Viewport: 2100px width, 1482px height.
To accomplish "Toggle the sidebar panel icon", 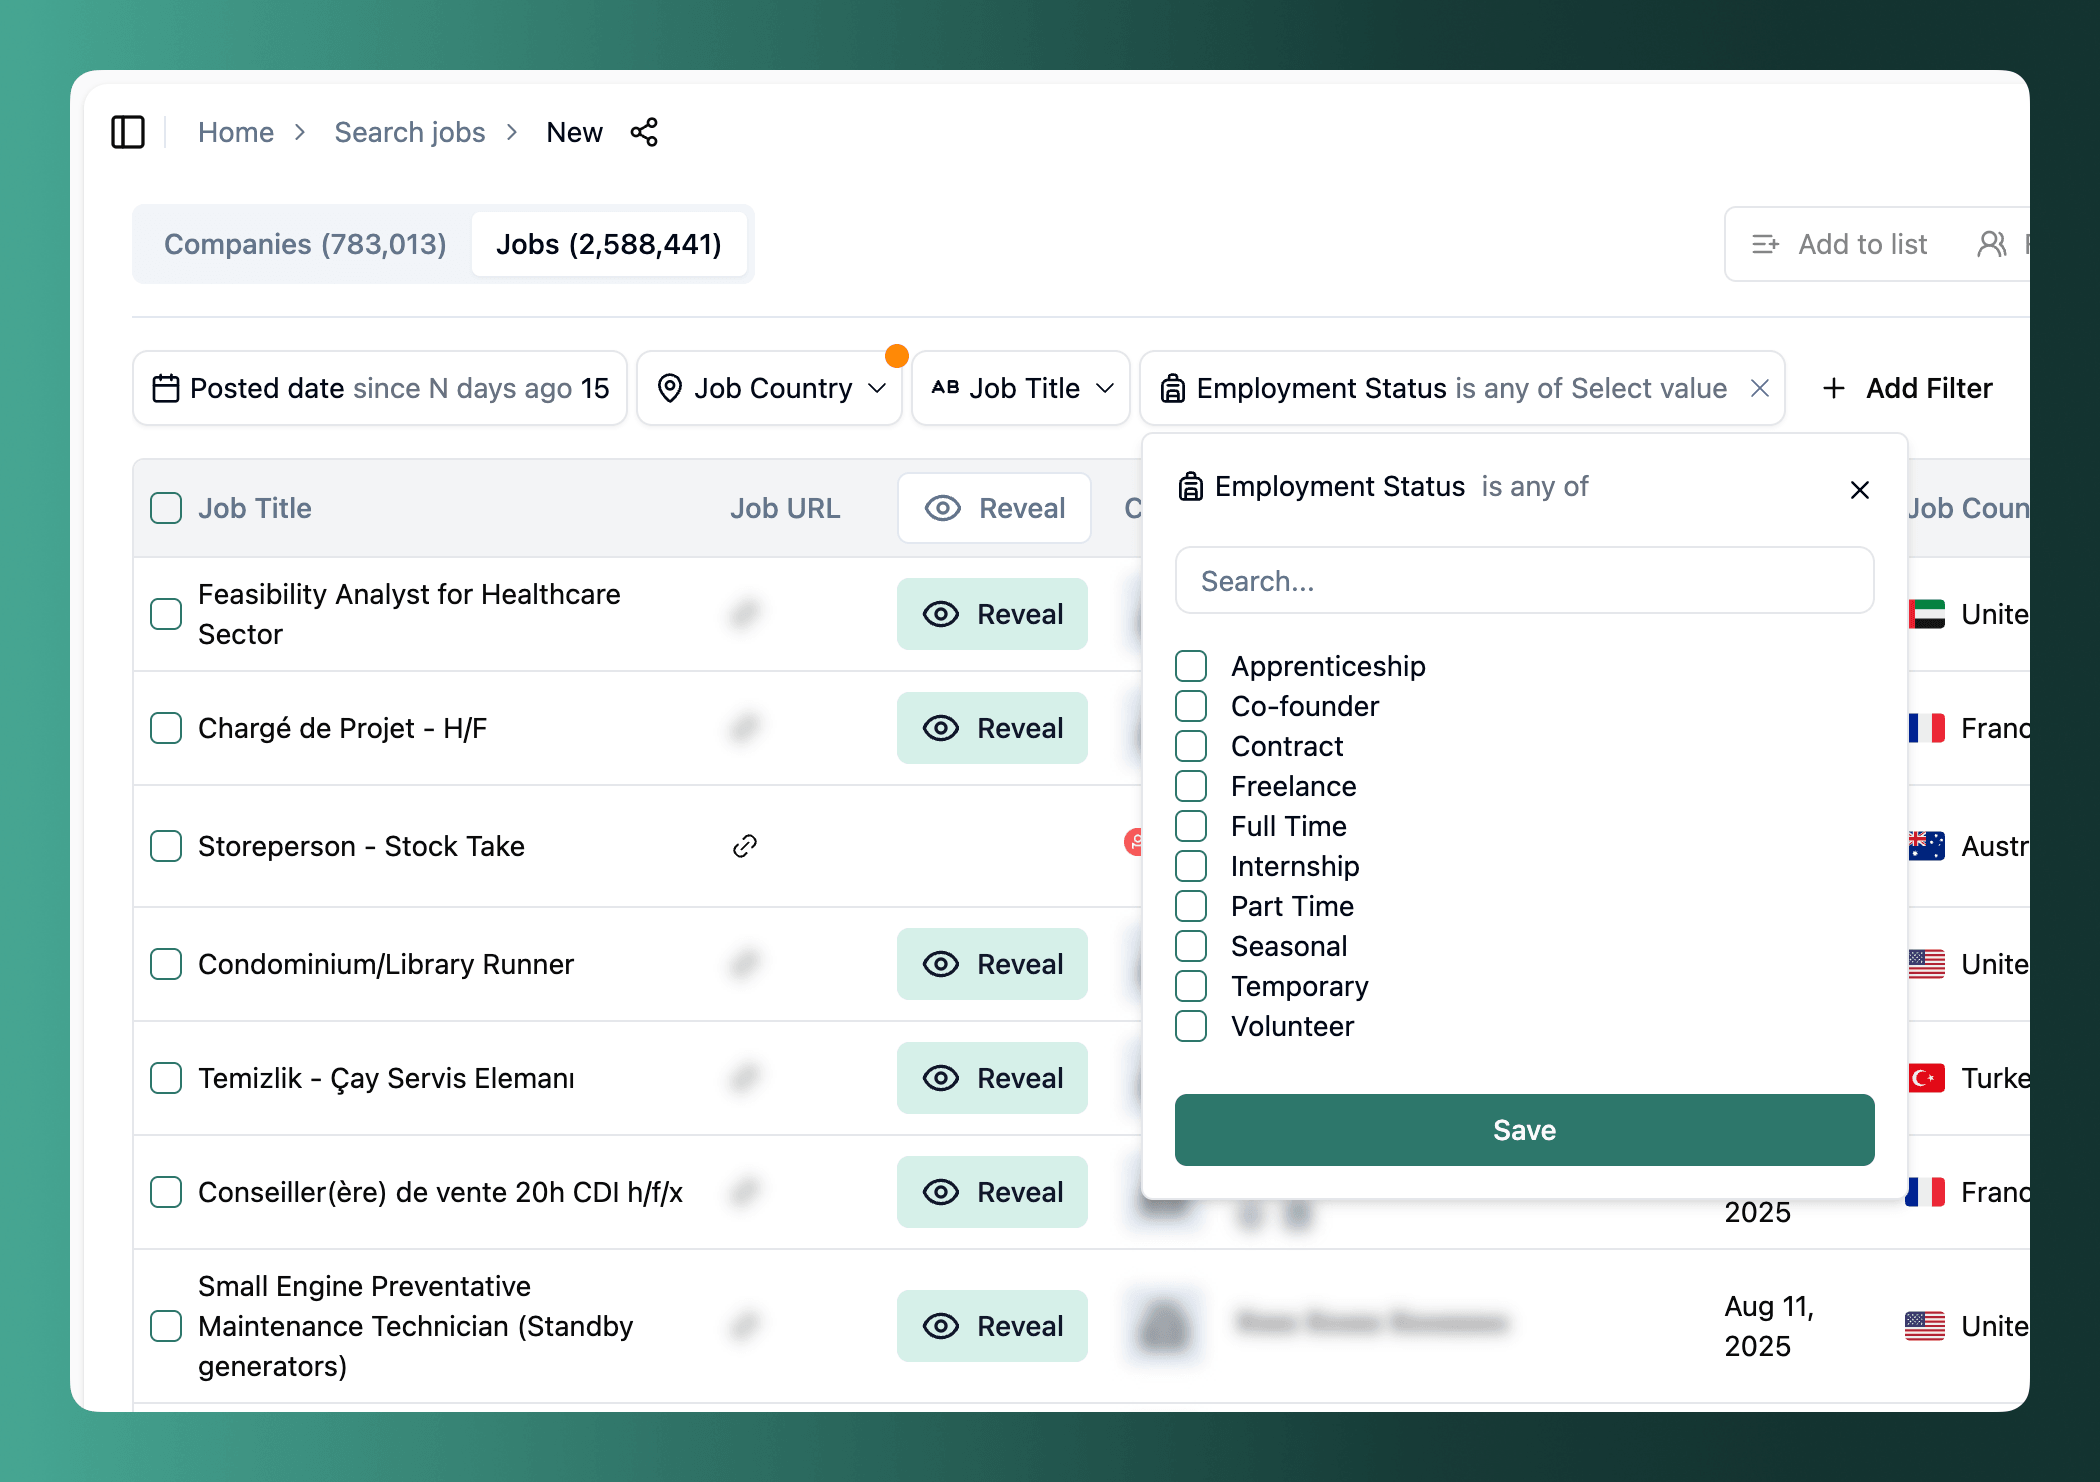I will click(127, 132).
